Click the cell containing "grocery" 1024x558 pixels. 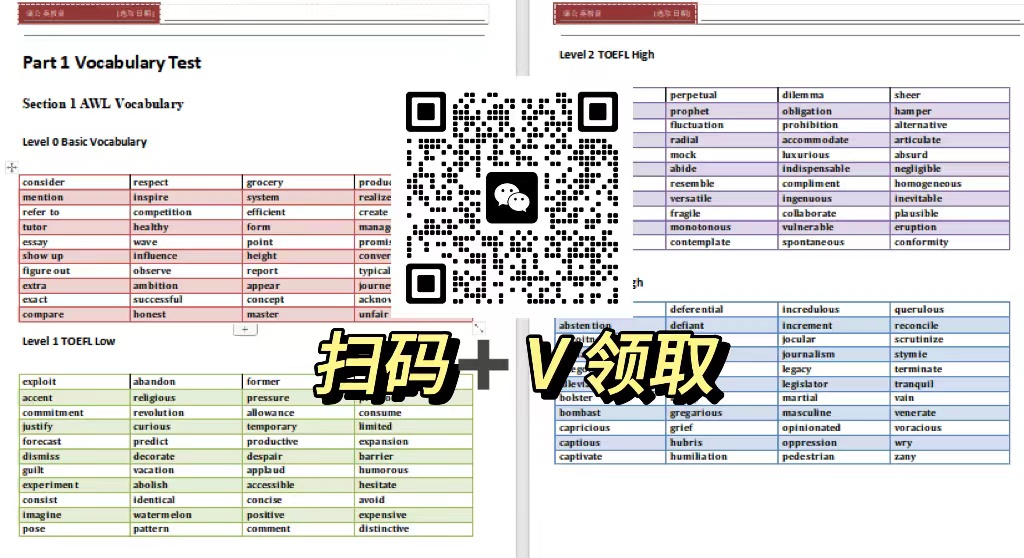tap(298, 182)
